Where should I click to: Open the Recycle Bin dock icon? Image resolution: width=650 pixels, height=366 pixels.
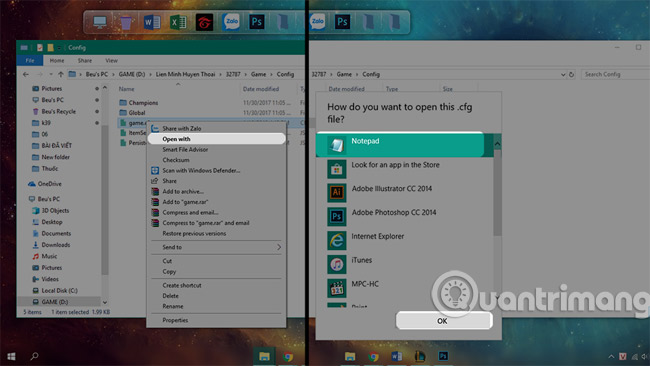[126, 22]
